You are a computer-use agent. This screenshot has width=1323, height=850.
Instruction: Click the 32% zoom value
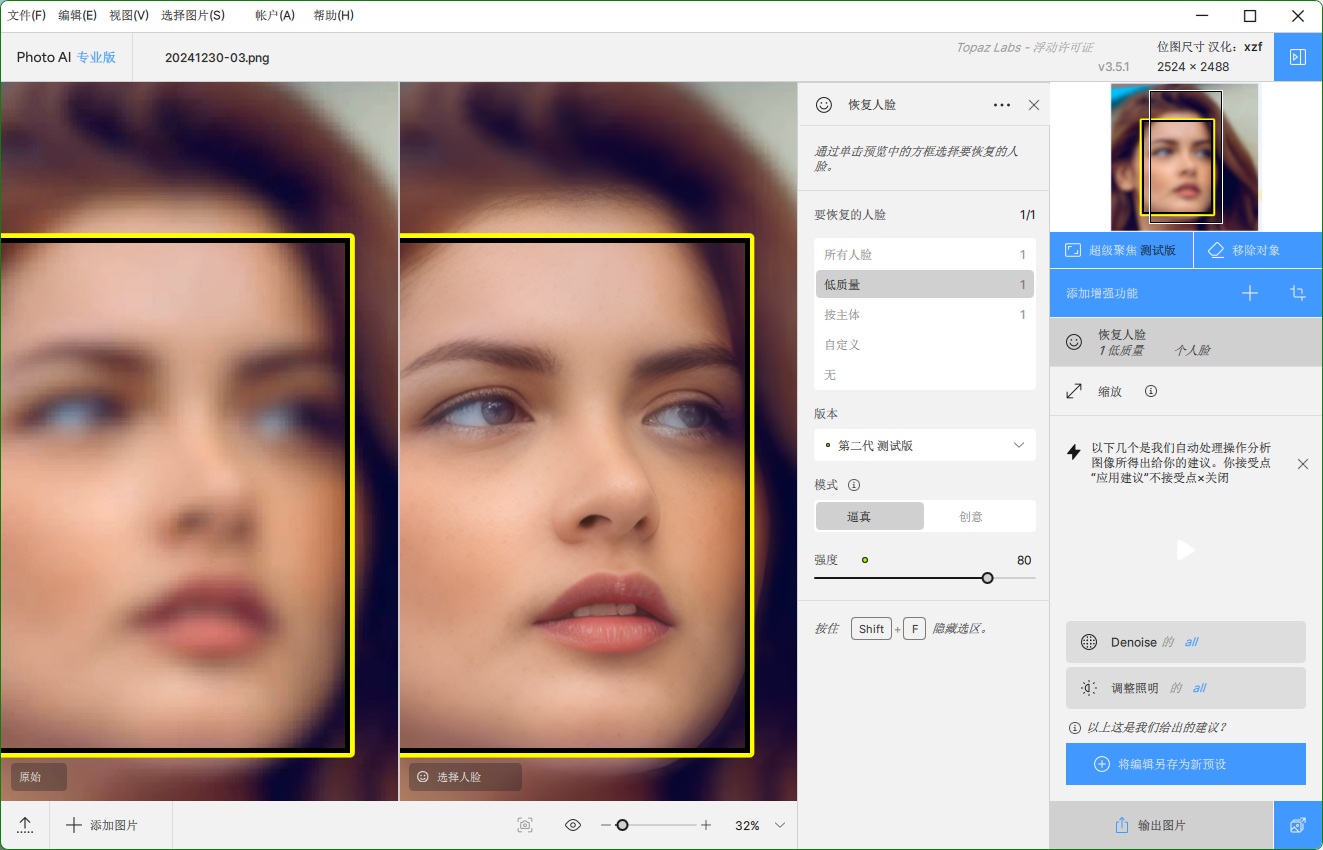pyautogui.click(x=747, y=826)
